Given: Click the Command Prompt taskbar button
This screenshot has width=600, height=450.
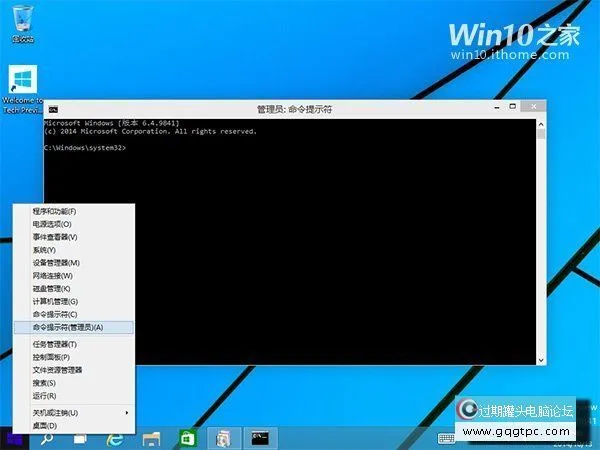Looking at the screenshot, I should tap(262, 438).
